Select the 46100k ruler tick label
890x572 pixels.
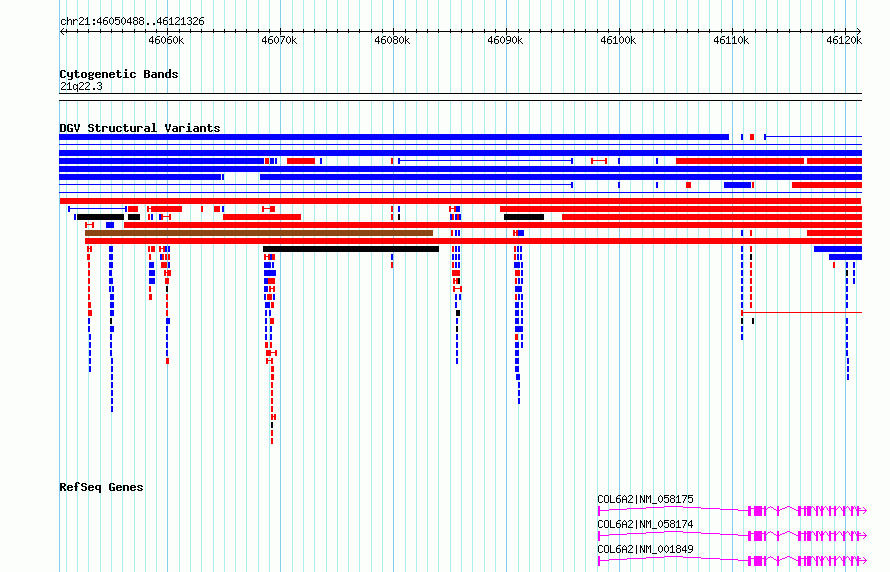[x=618, y=40]
